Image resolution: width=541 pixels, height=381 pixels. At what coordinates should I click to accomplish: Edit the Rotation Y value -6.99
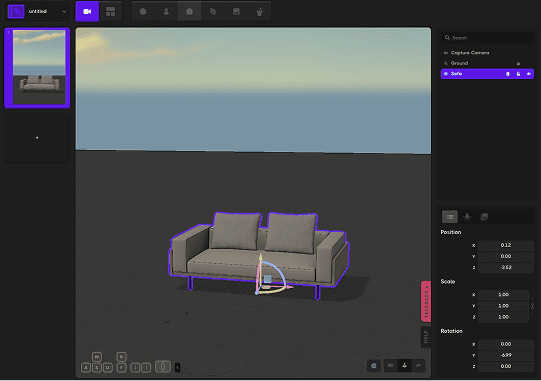[506, 355]
